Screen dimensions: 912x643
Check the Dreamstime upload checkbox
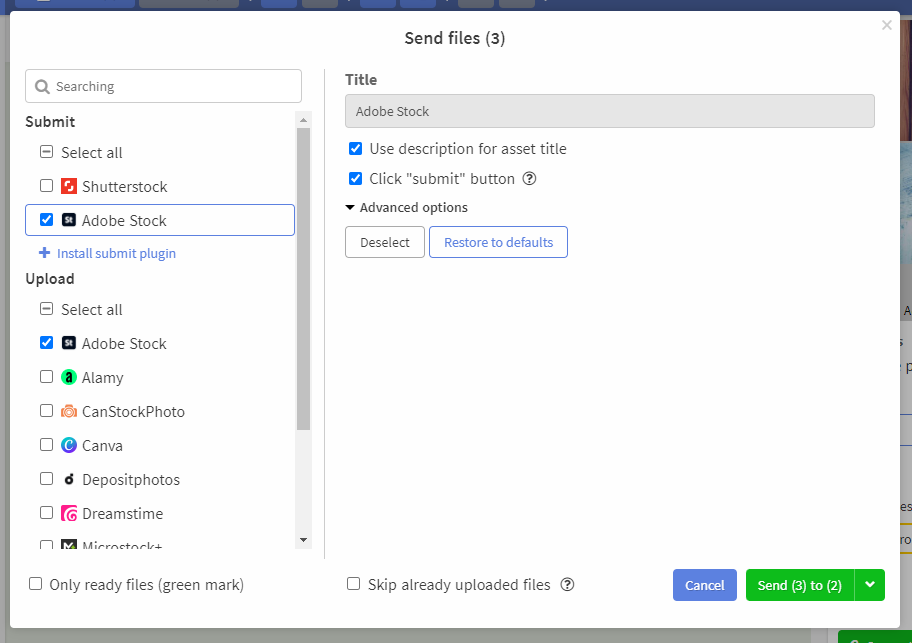pos(46,512)
